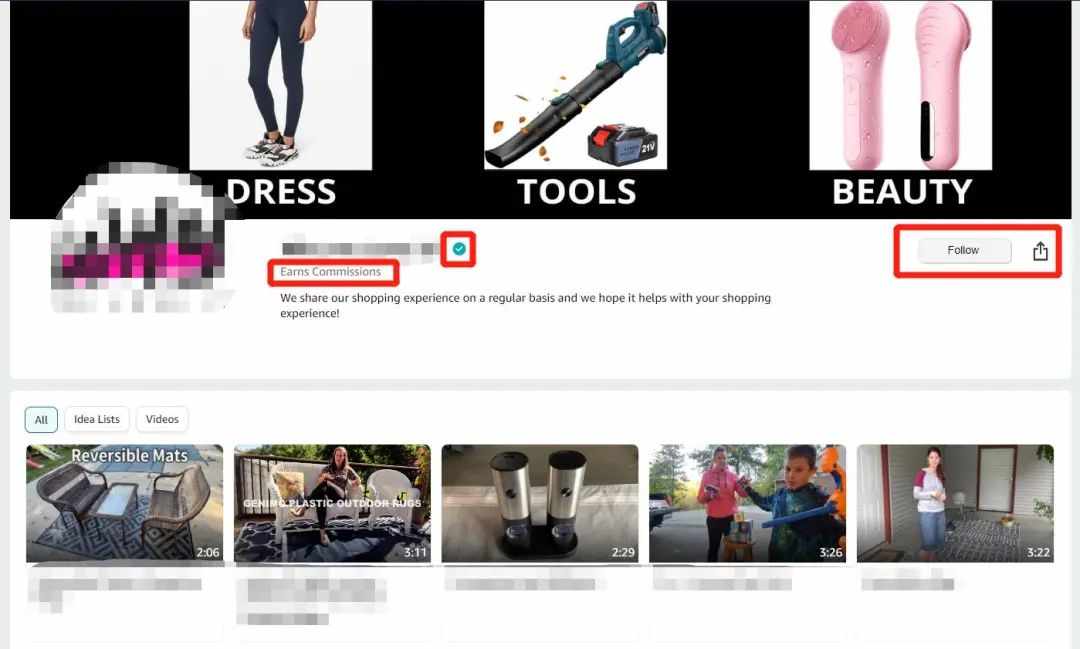Viewport: 1080px width, 649px height.
Task: Select the All filter tab
Action: 41,420
